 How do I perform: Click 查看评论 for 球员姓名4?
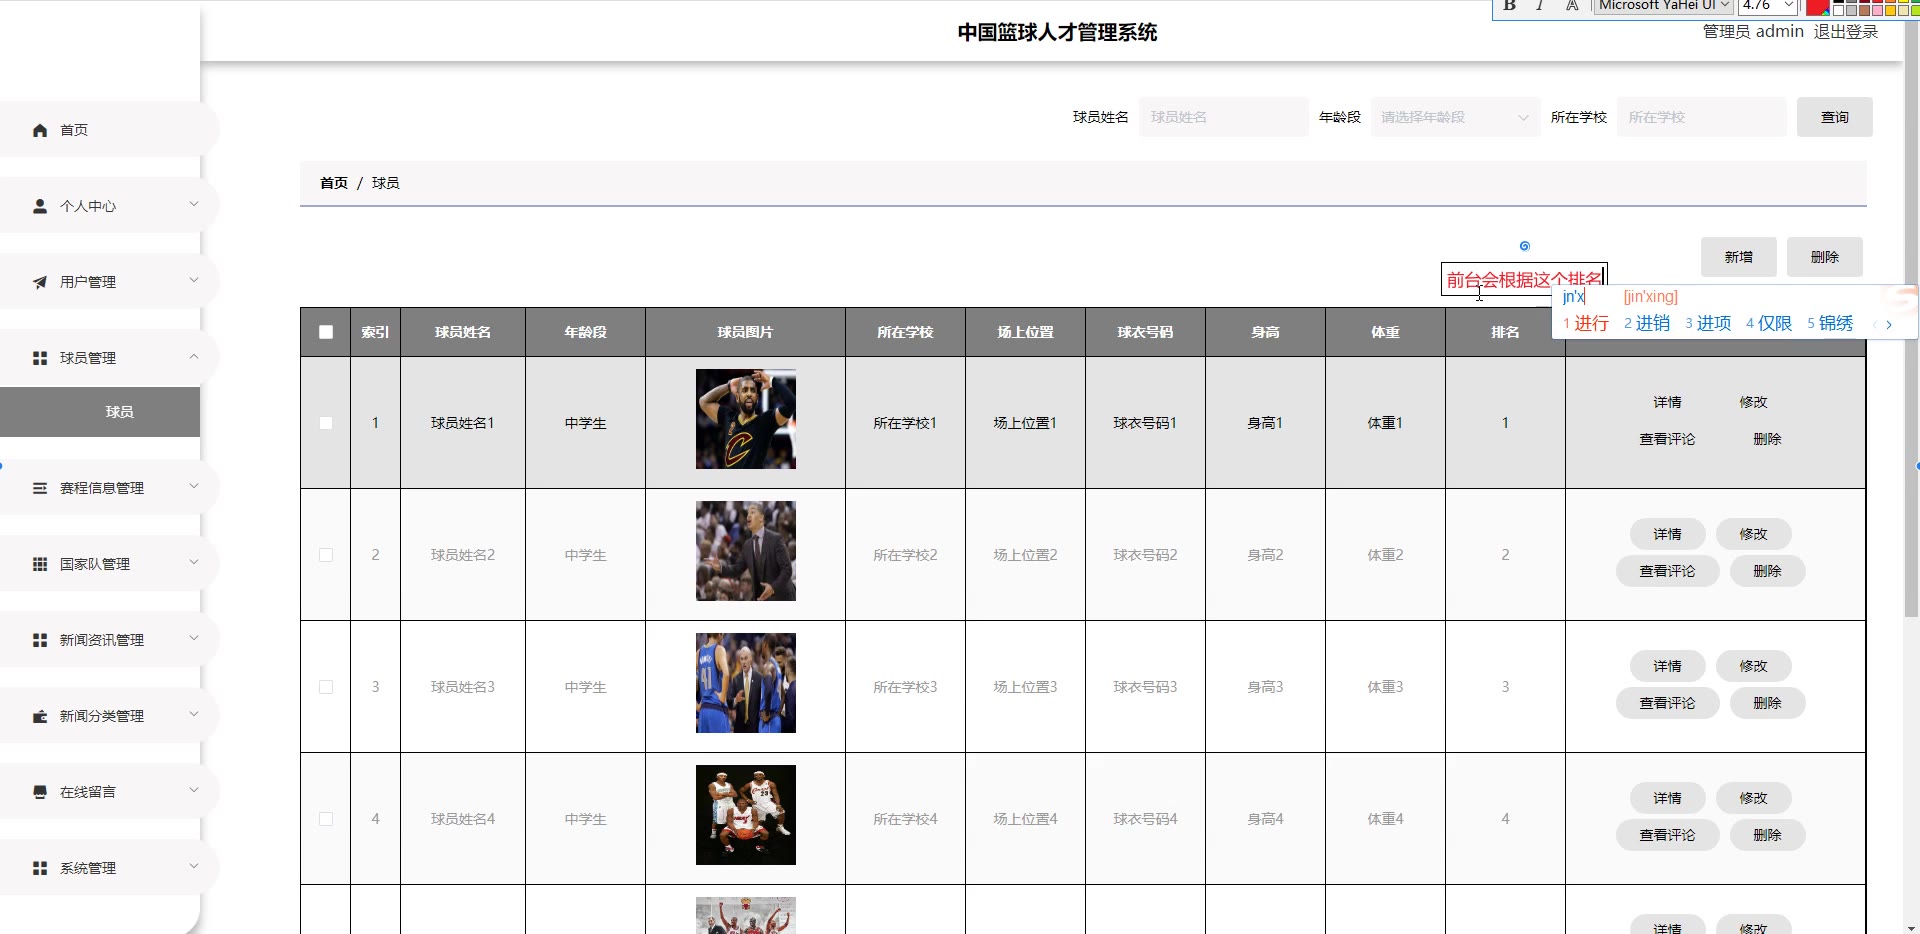pyautogui.click(x=1667, y=835)
